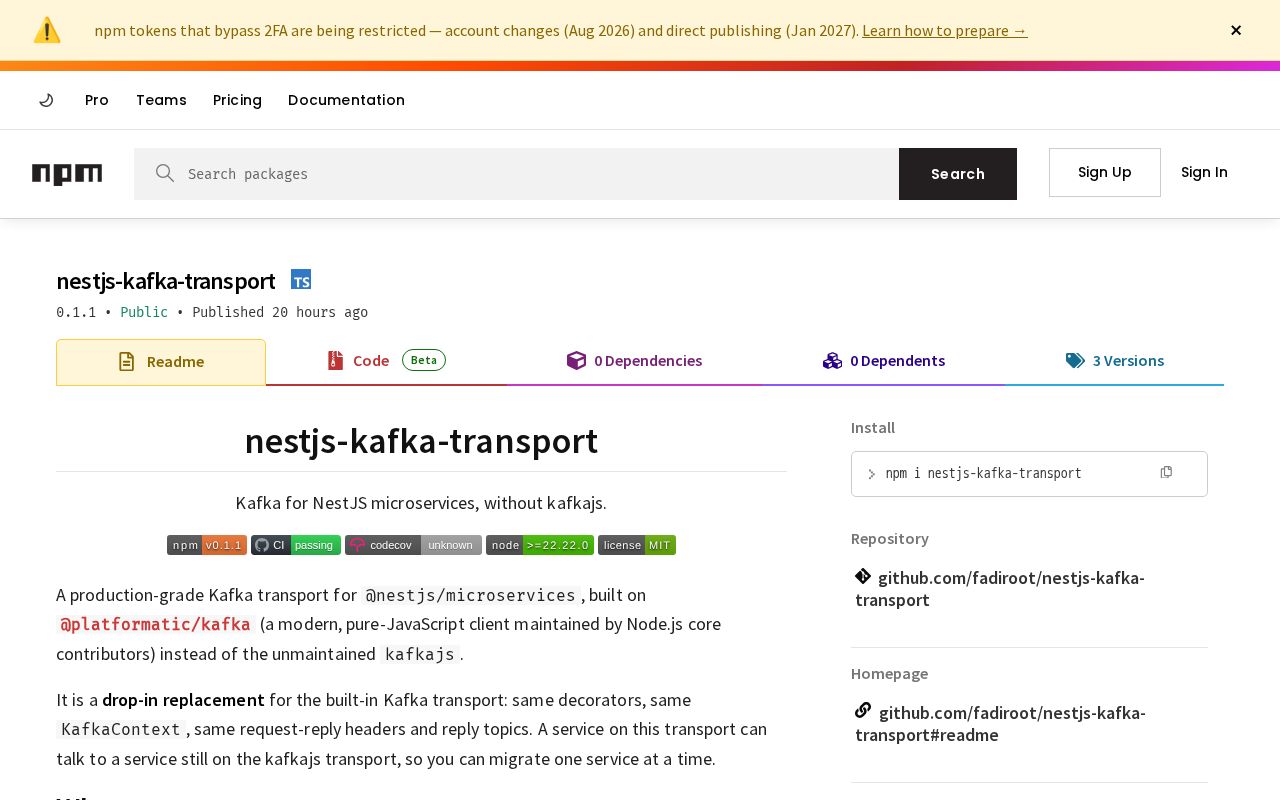The image size is (1280, 800).
Task: Click the nestjs-kafka-transport README heading
Action: tap(421, 441)
